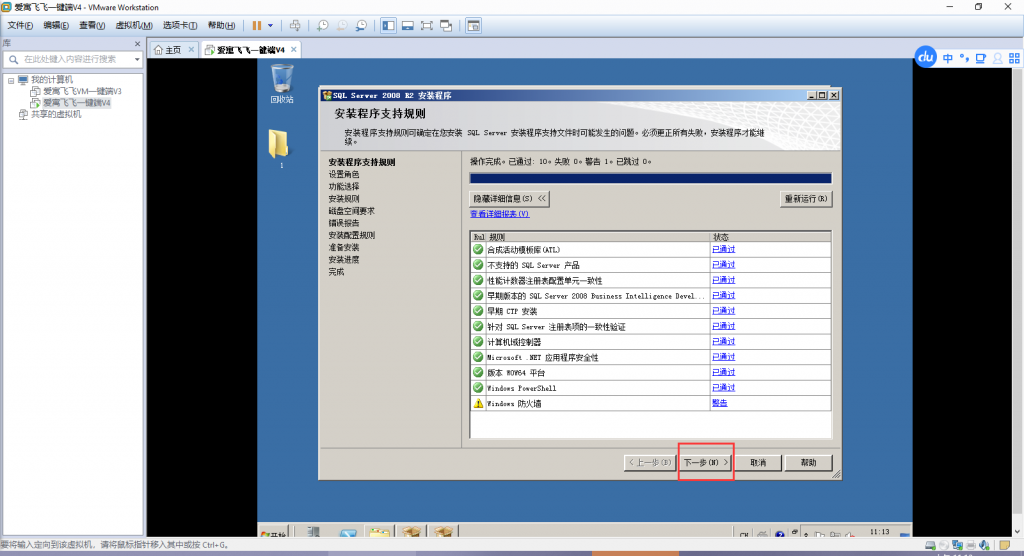Image resolution: width=1024 pixels, height=556 pixels.
Task: Open the 警告 link for Windows 防火墙
Action: [x=720, y=403]
